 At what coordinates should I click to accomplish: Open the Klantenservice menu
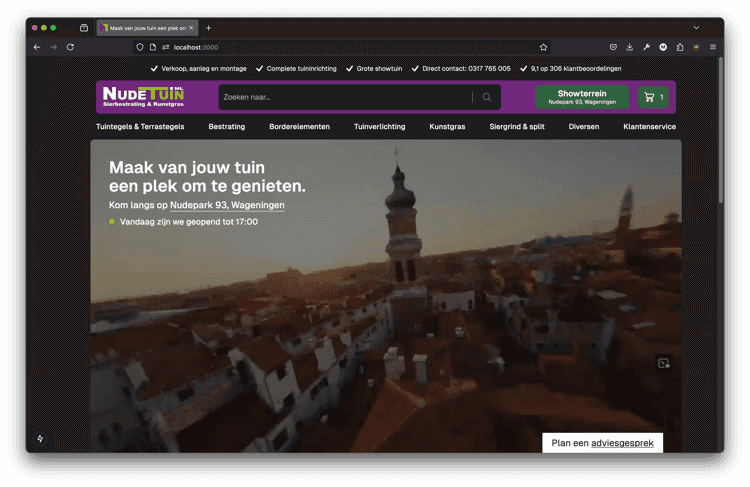[649, 127]
